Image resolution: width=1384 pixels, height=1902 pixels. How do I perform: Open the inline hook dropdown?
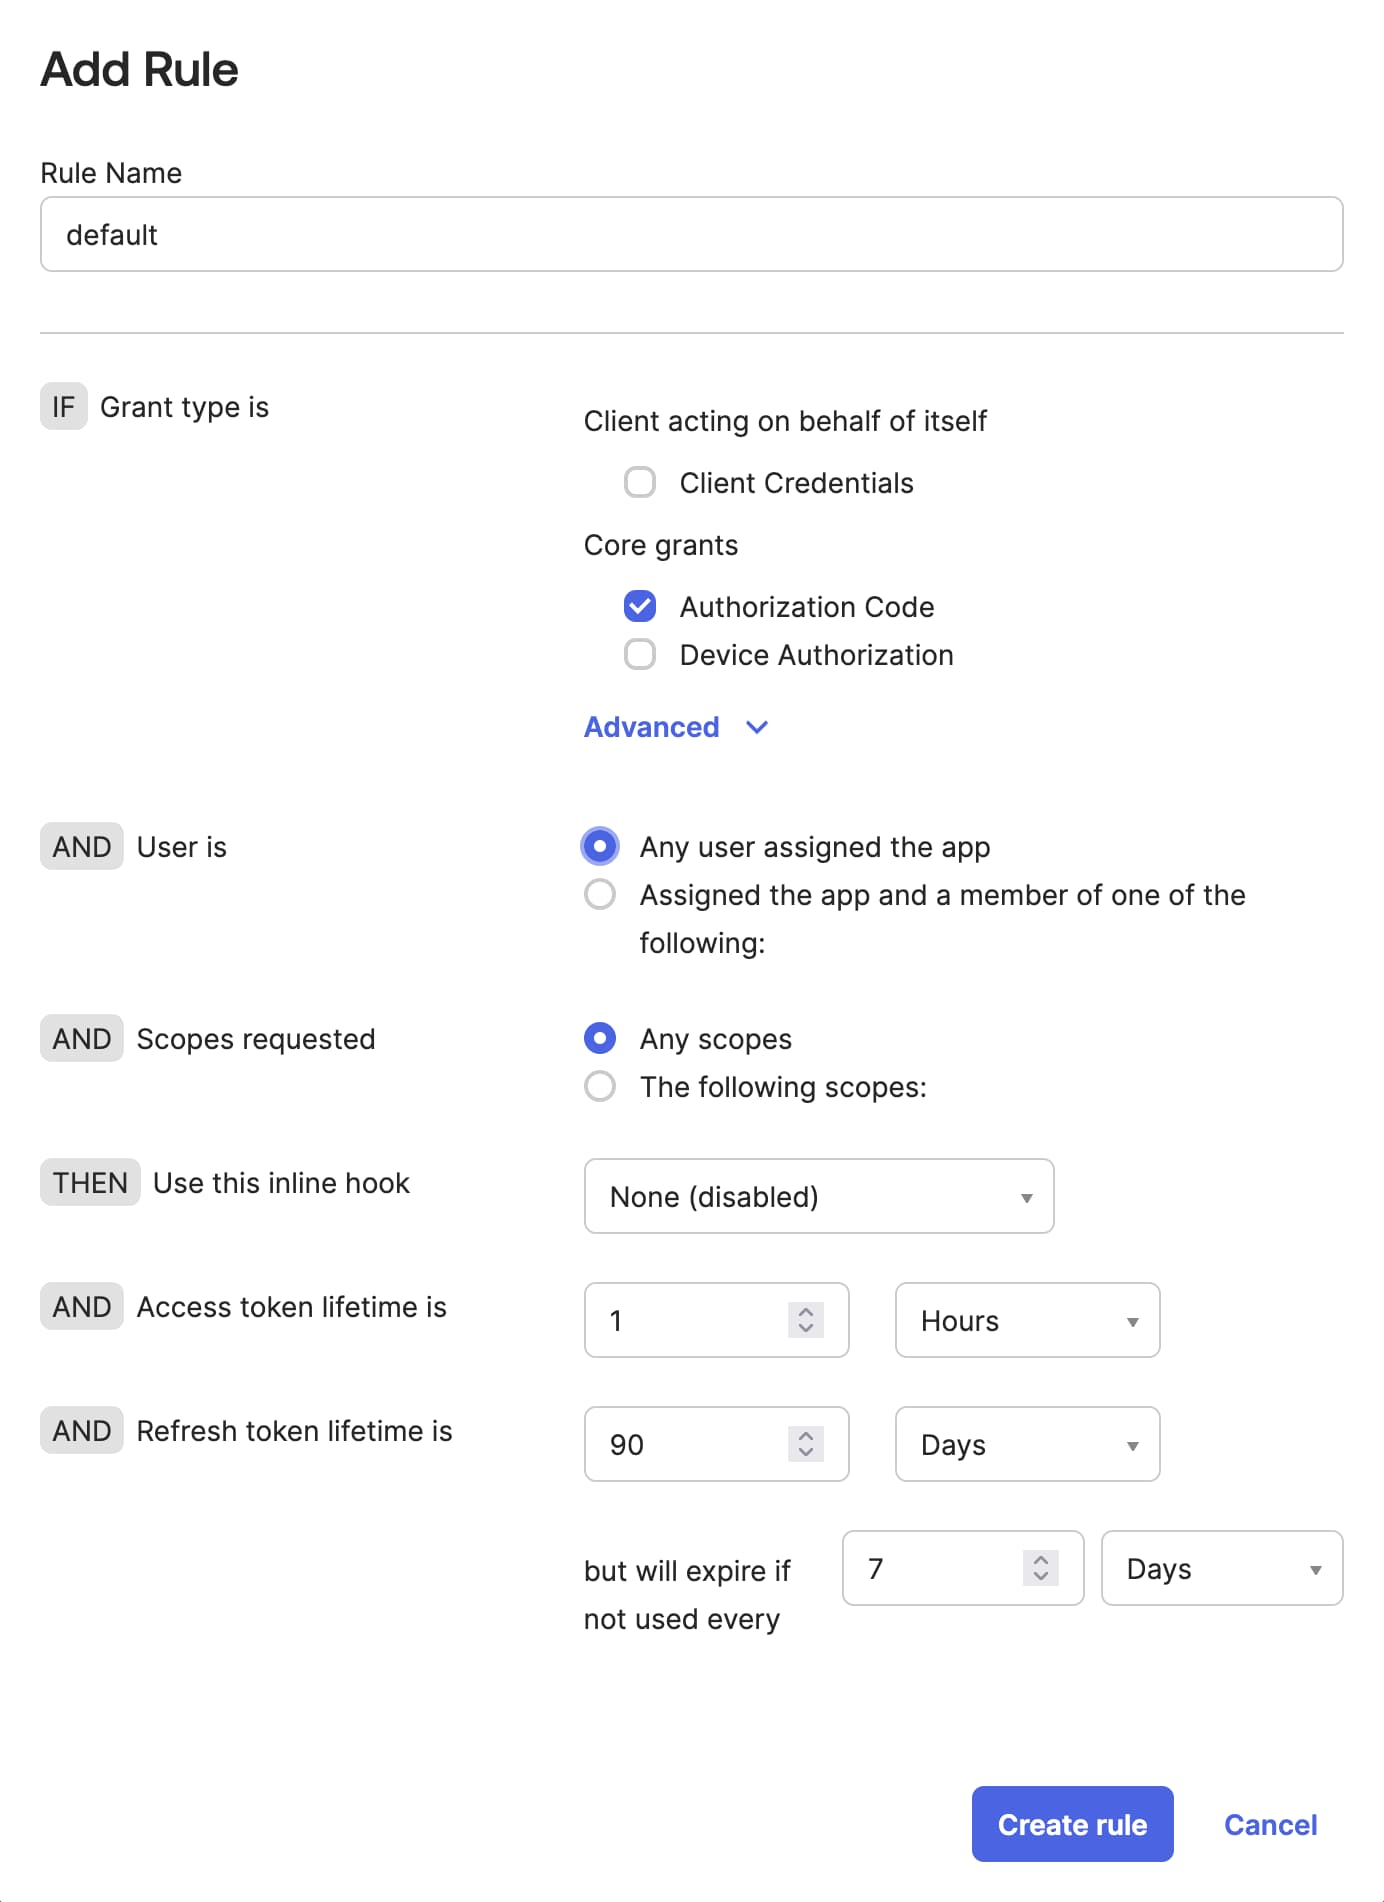pos(818,1196)
